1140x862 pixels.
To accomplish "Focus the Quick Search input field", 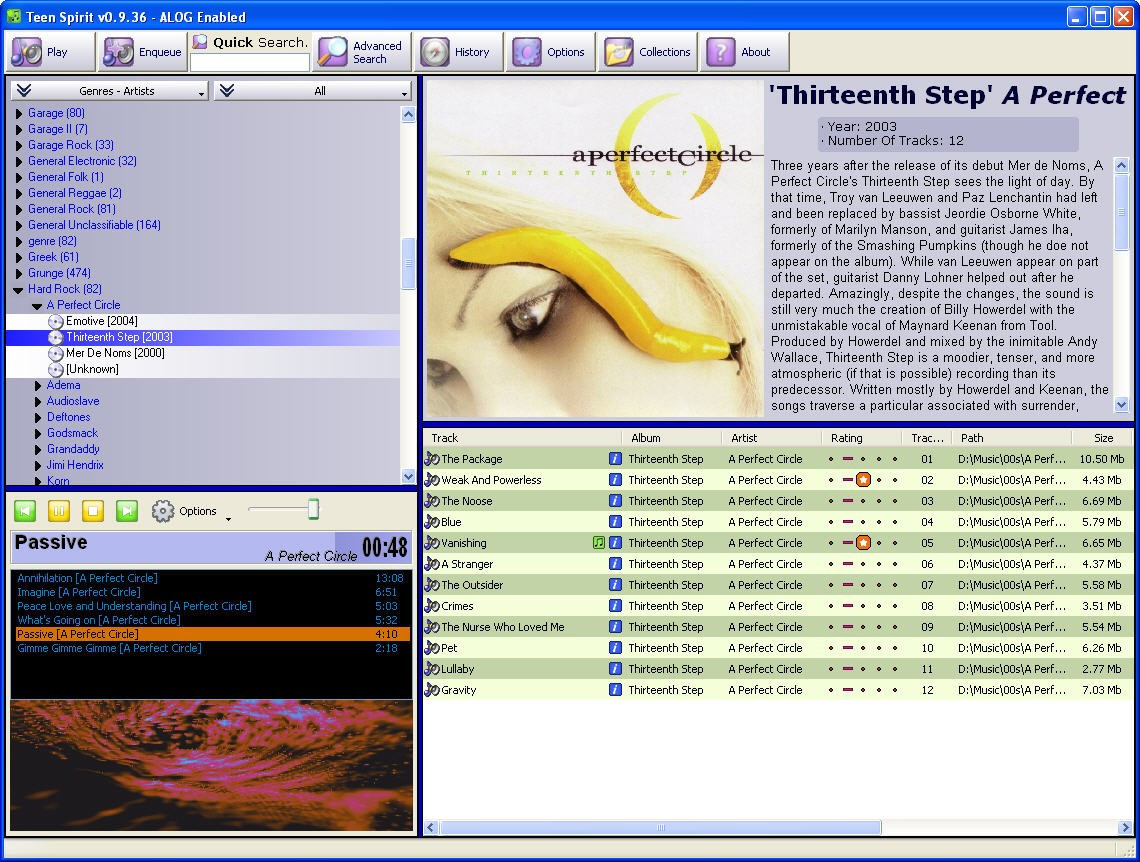I will 249,63.
